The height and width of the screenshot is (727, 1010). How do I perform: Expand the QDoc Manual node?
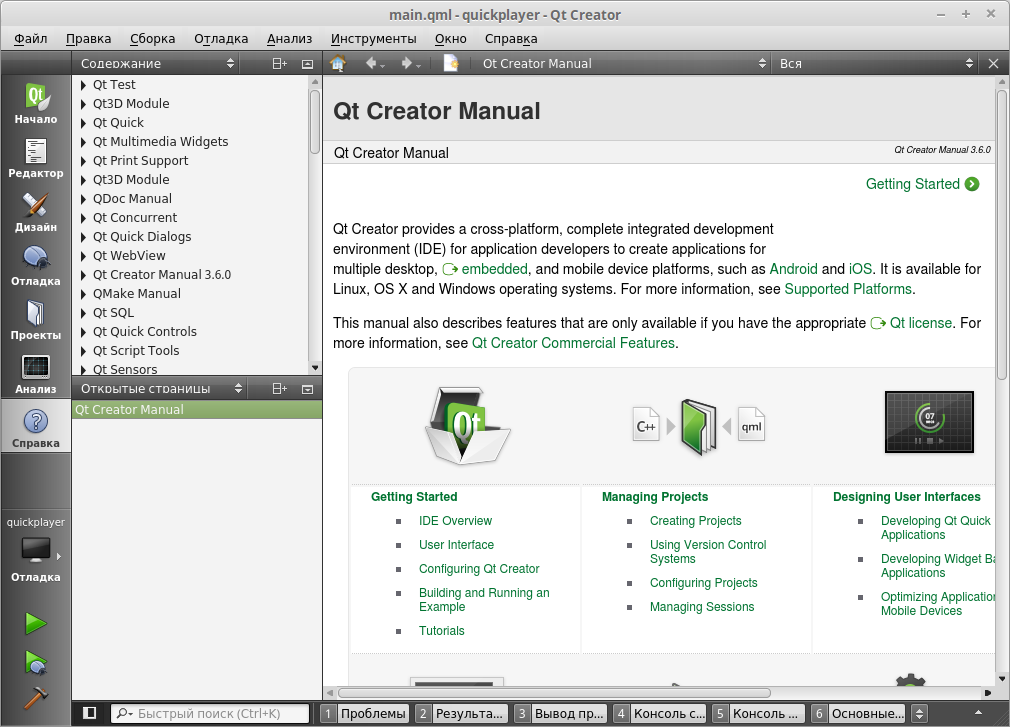tap(83, 199)
